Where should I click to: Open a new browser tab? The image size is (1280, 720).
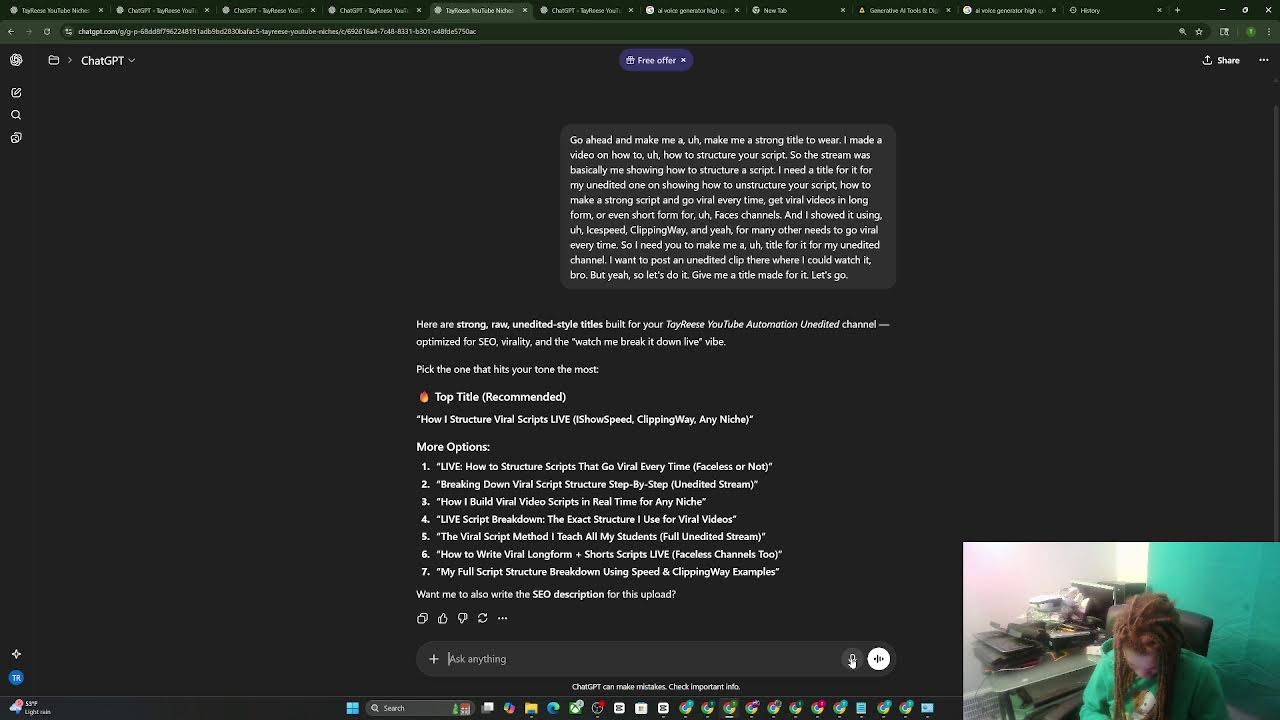[x=1177, y=10]
